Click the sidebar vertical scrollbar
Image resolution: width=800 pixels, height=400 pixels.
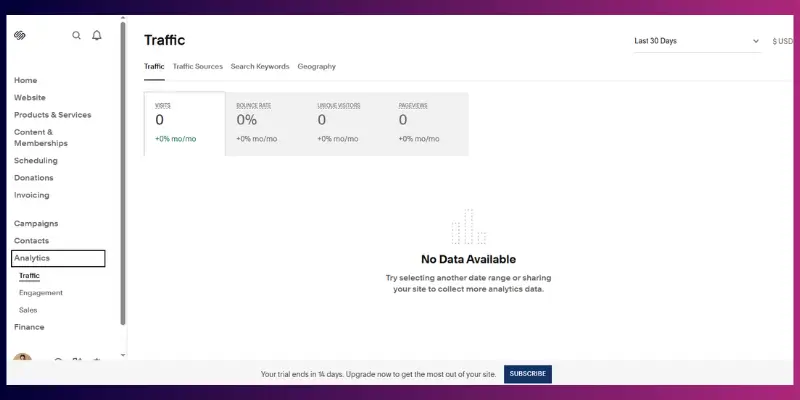pyautogui.click(x=122, y=173)
